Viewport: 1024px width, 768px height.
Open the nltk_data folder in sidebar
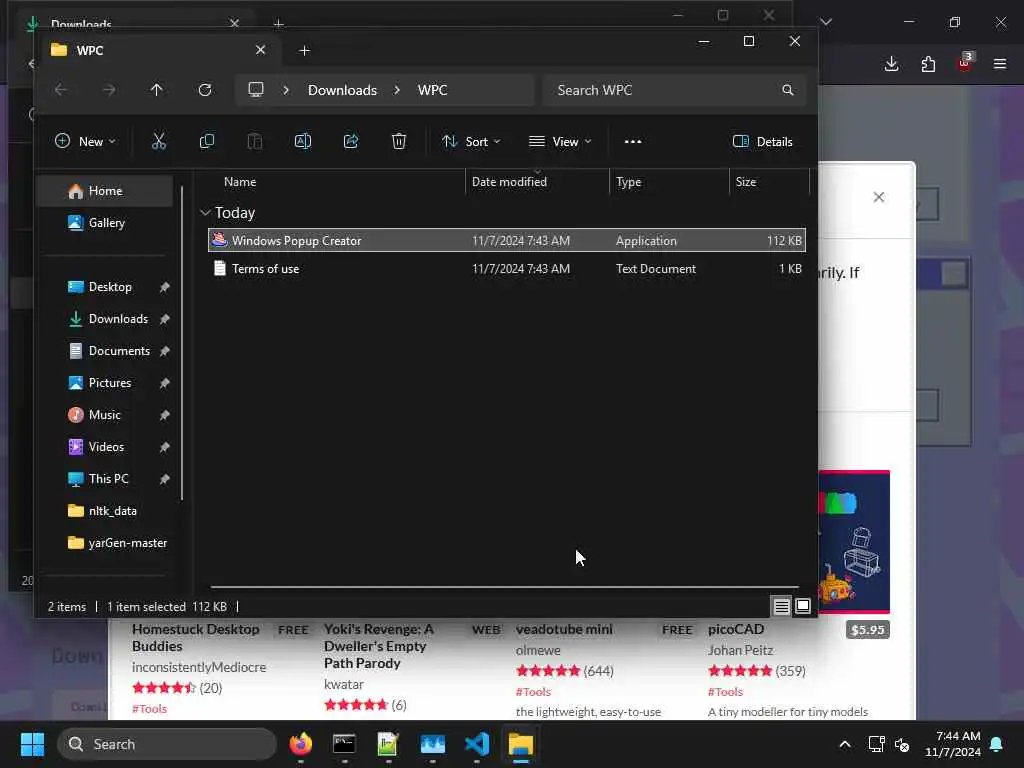tap(104, 511)
